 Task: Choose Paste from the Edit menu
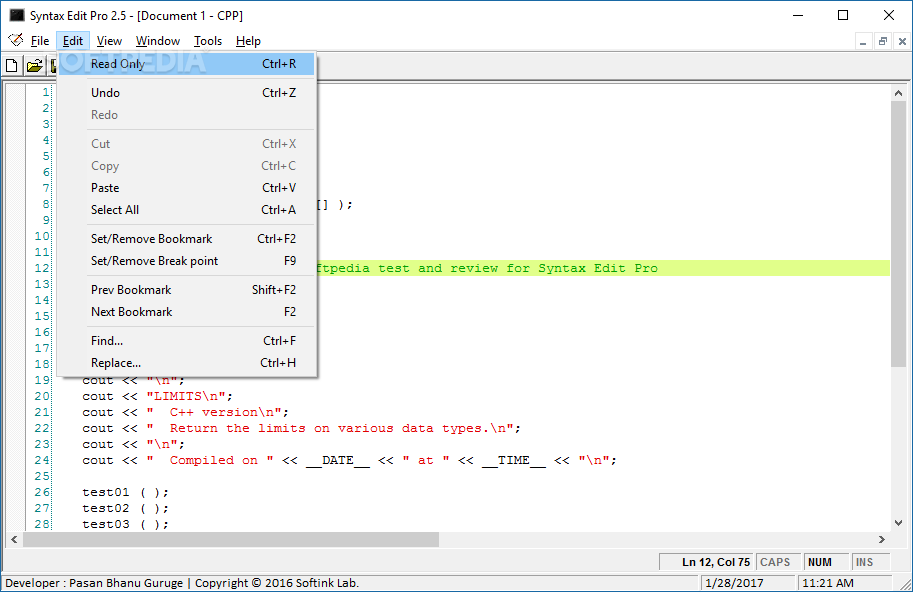186,188
